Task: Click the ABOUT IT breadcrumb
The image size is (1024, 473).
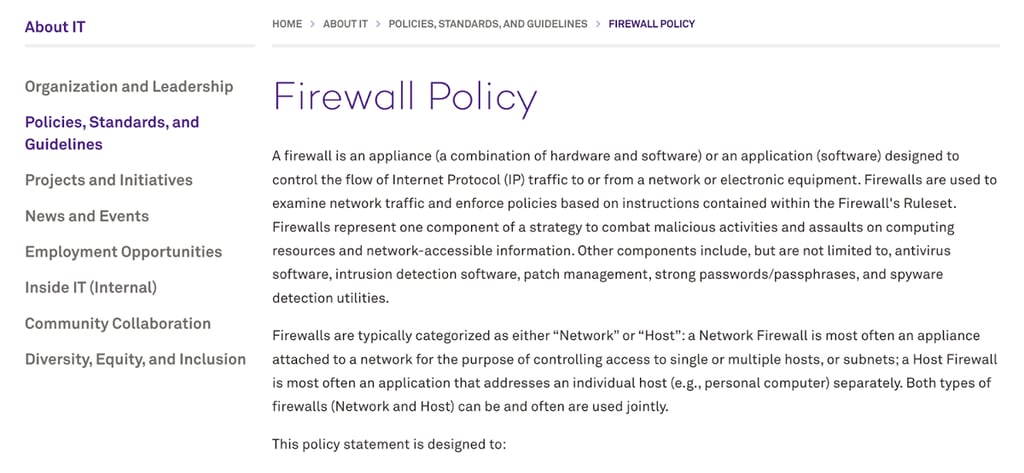Action: point(345,24)
